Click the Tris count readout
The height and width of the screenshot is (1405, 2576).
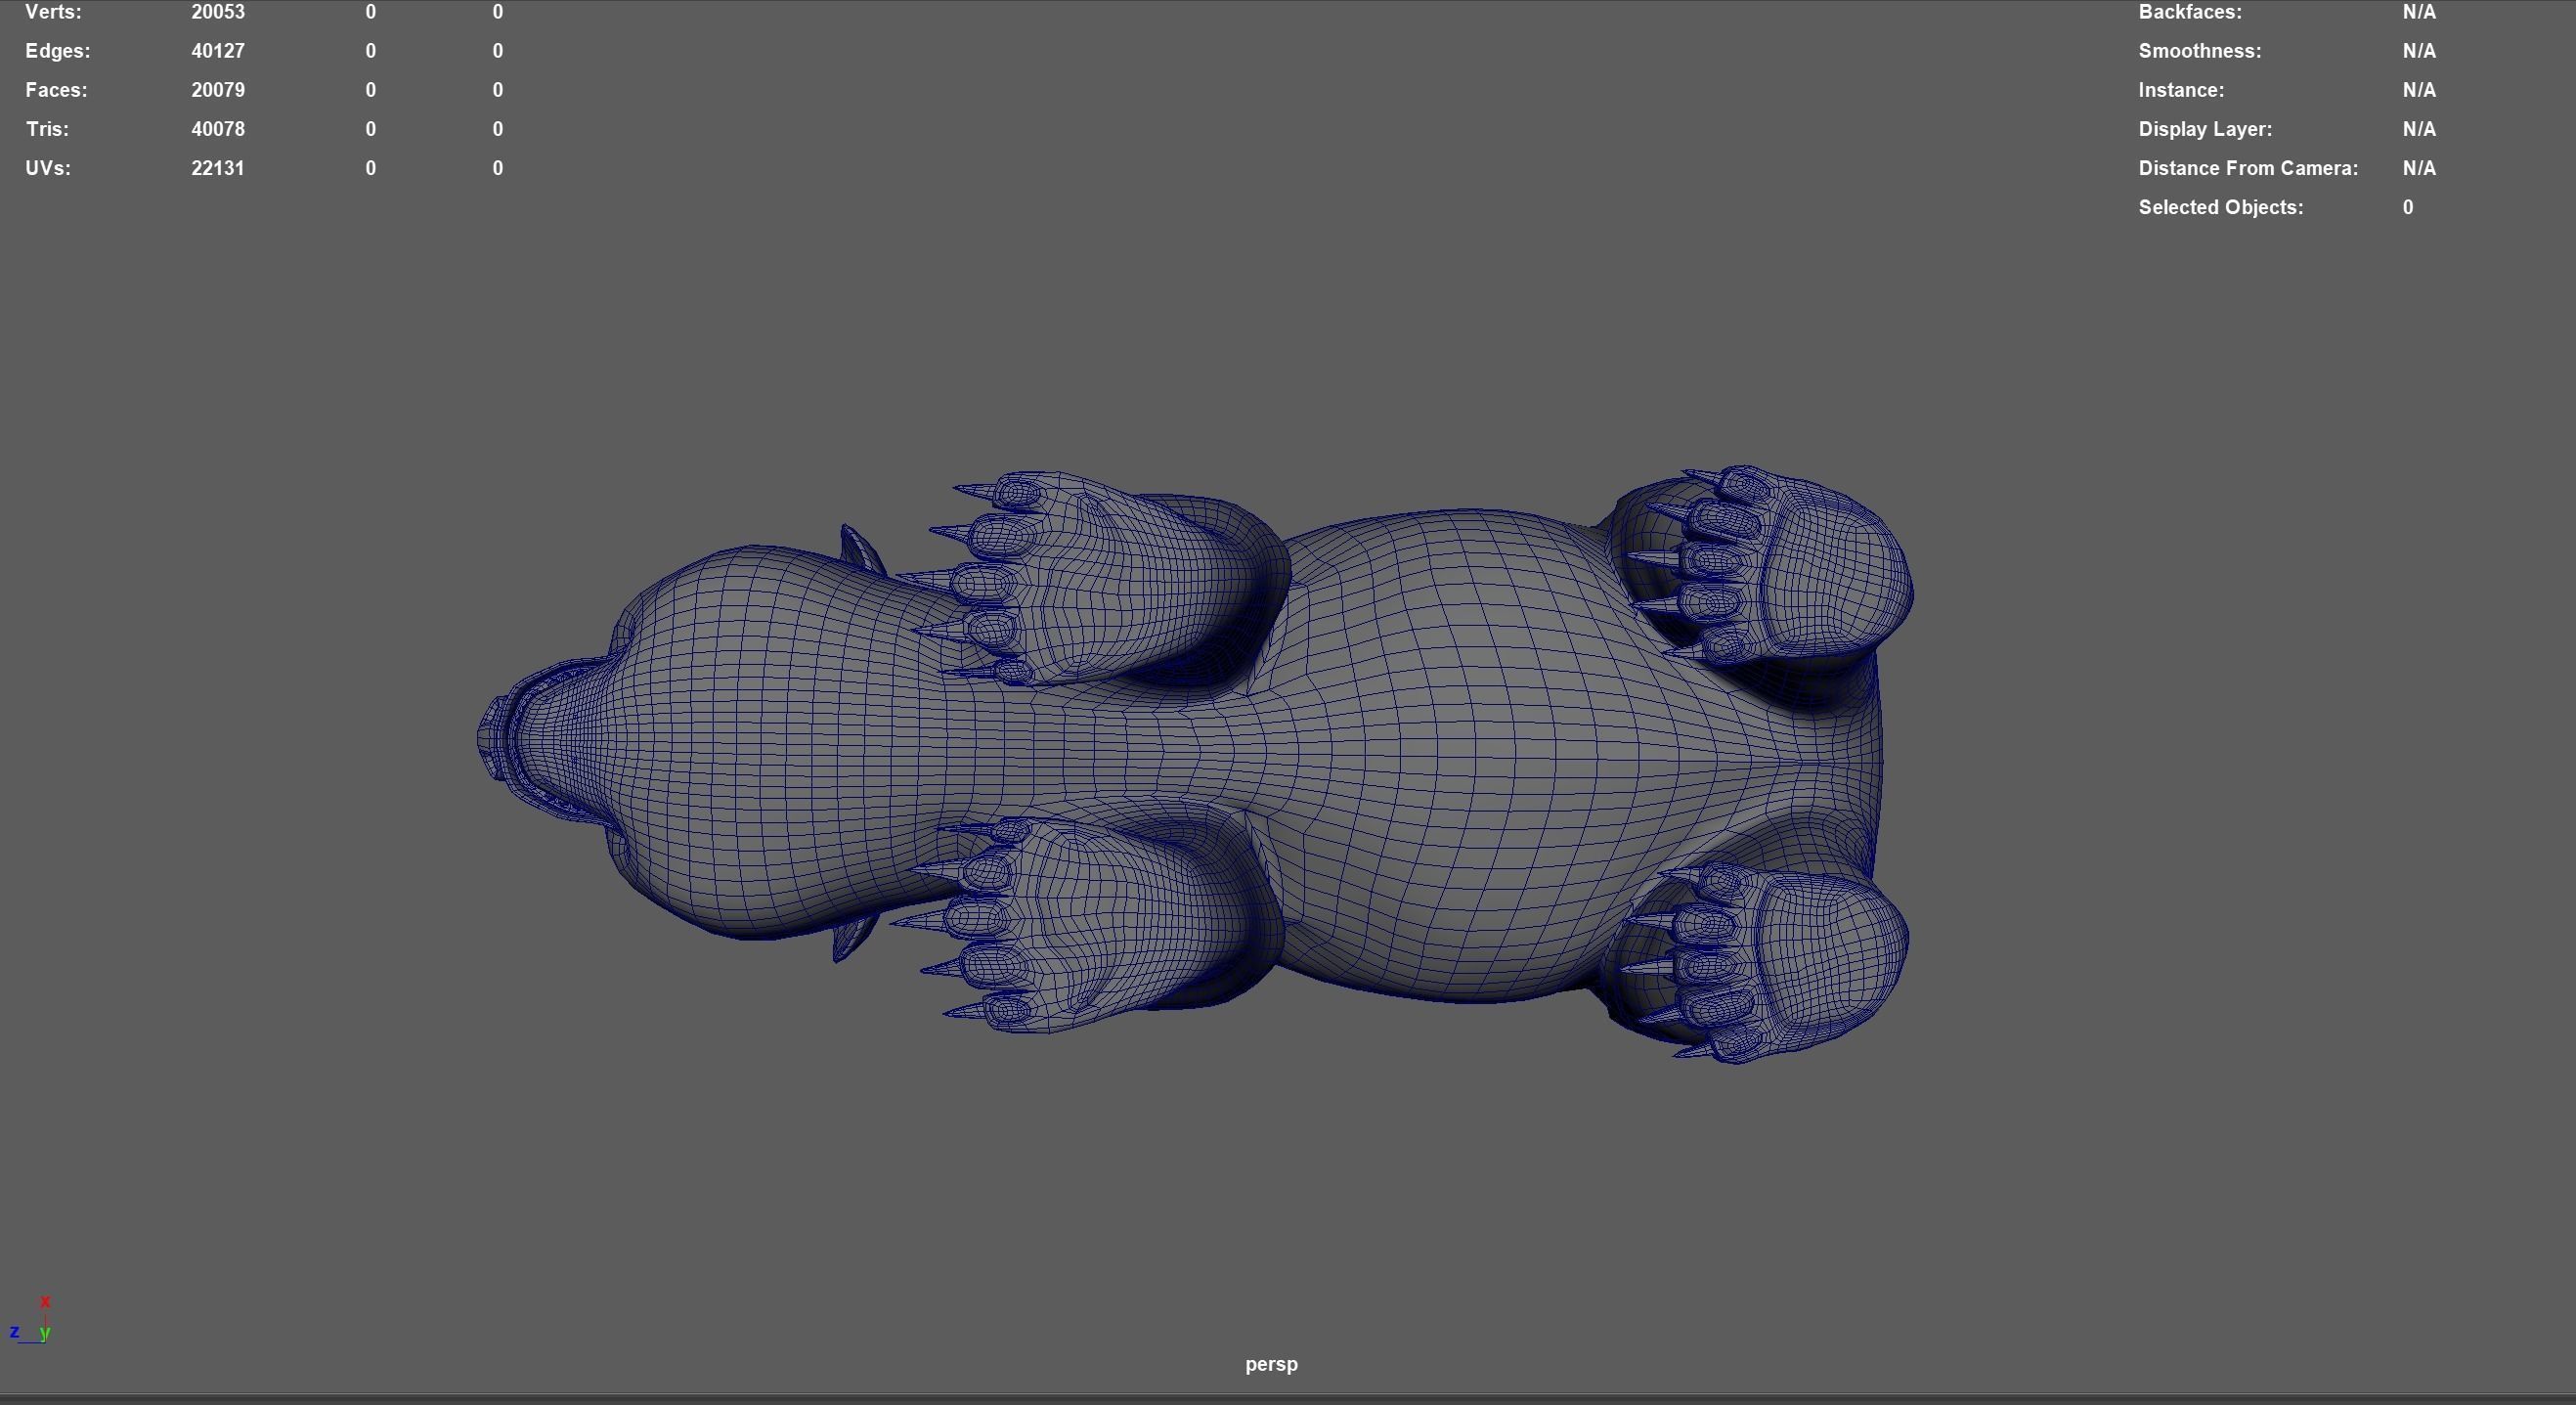pyautogui.click(x=218, y=128)
